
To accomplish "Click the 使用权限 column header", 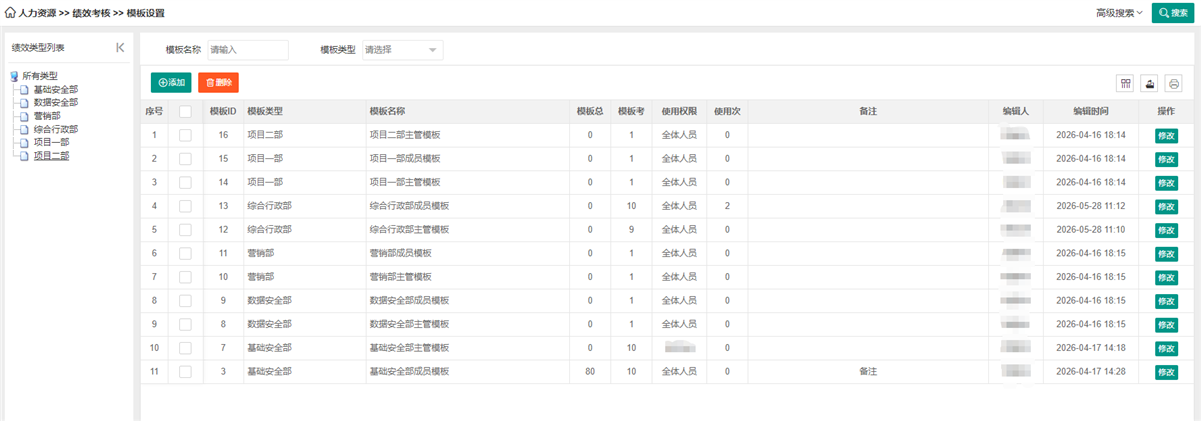I will [679, 111].
